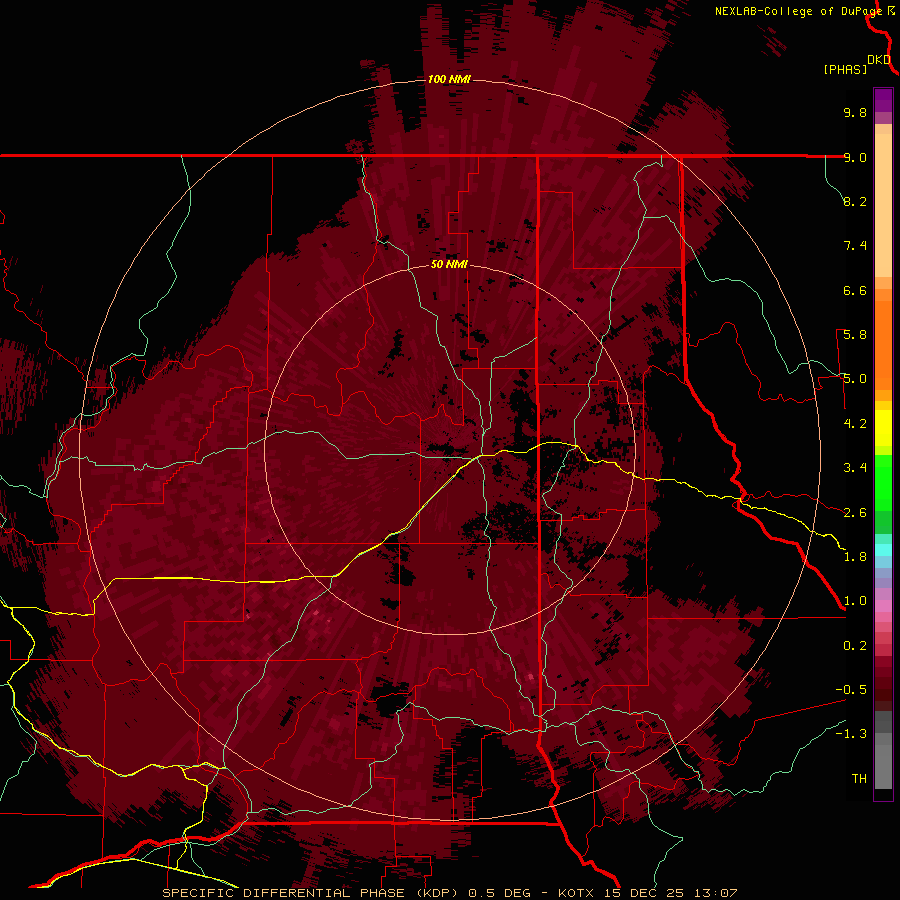This screenshot has width=900, height=900.
Task: Click the 0.2 legend value
Action: pyautogui.click(x=855, y=646)
